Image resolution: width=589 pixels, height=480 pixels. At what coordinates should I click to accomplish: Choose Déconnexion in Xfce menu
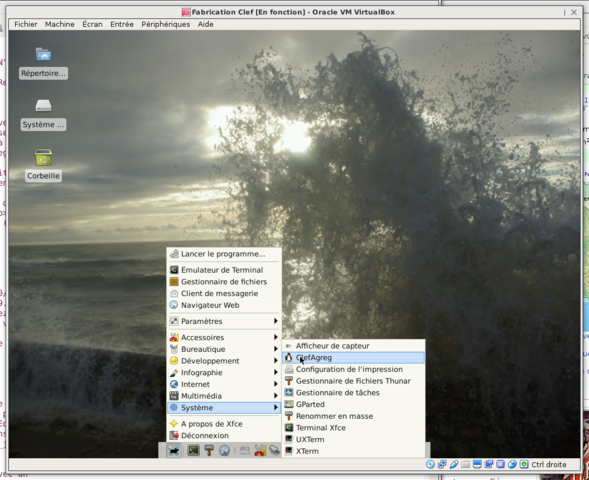(224, 435)
